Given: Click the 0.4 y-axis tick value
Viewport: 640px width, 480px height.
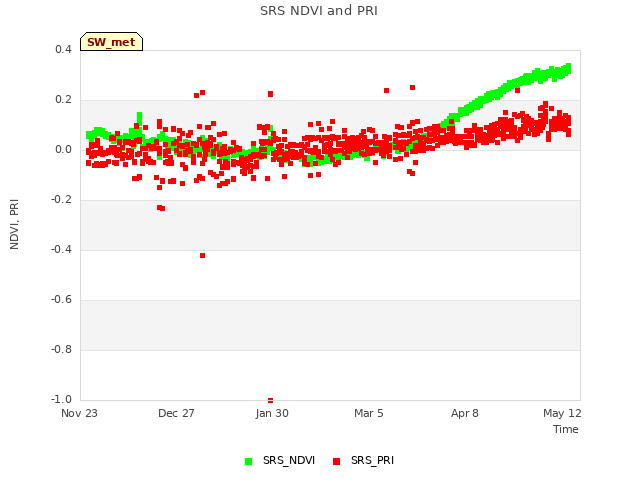Looking at the screenshot, I should pos(63,49).
